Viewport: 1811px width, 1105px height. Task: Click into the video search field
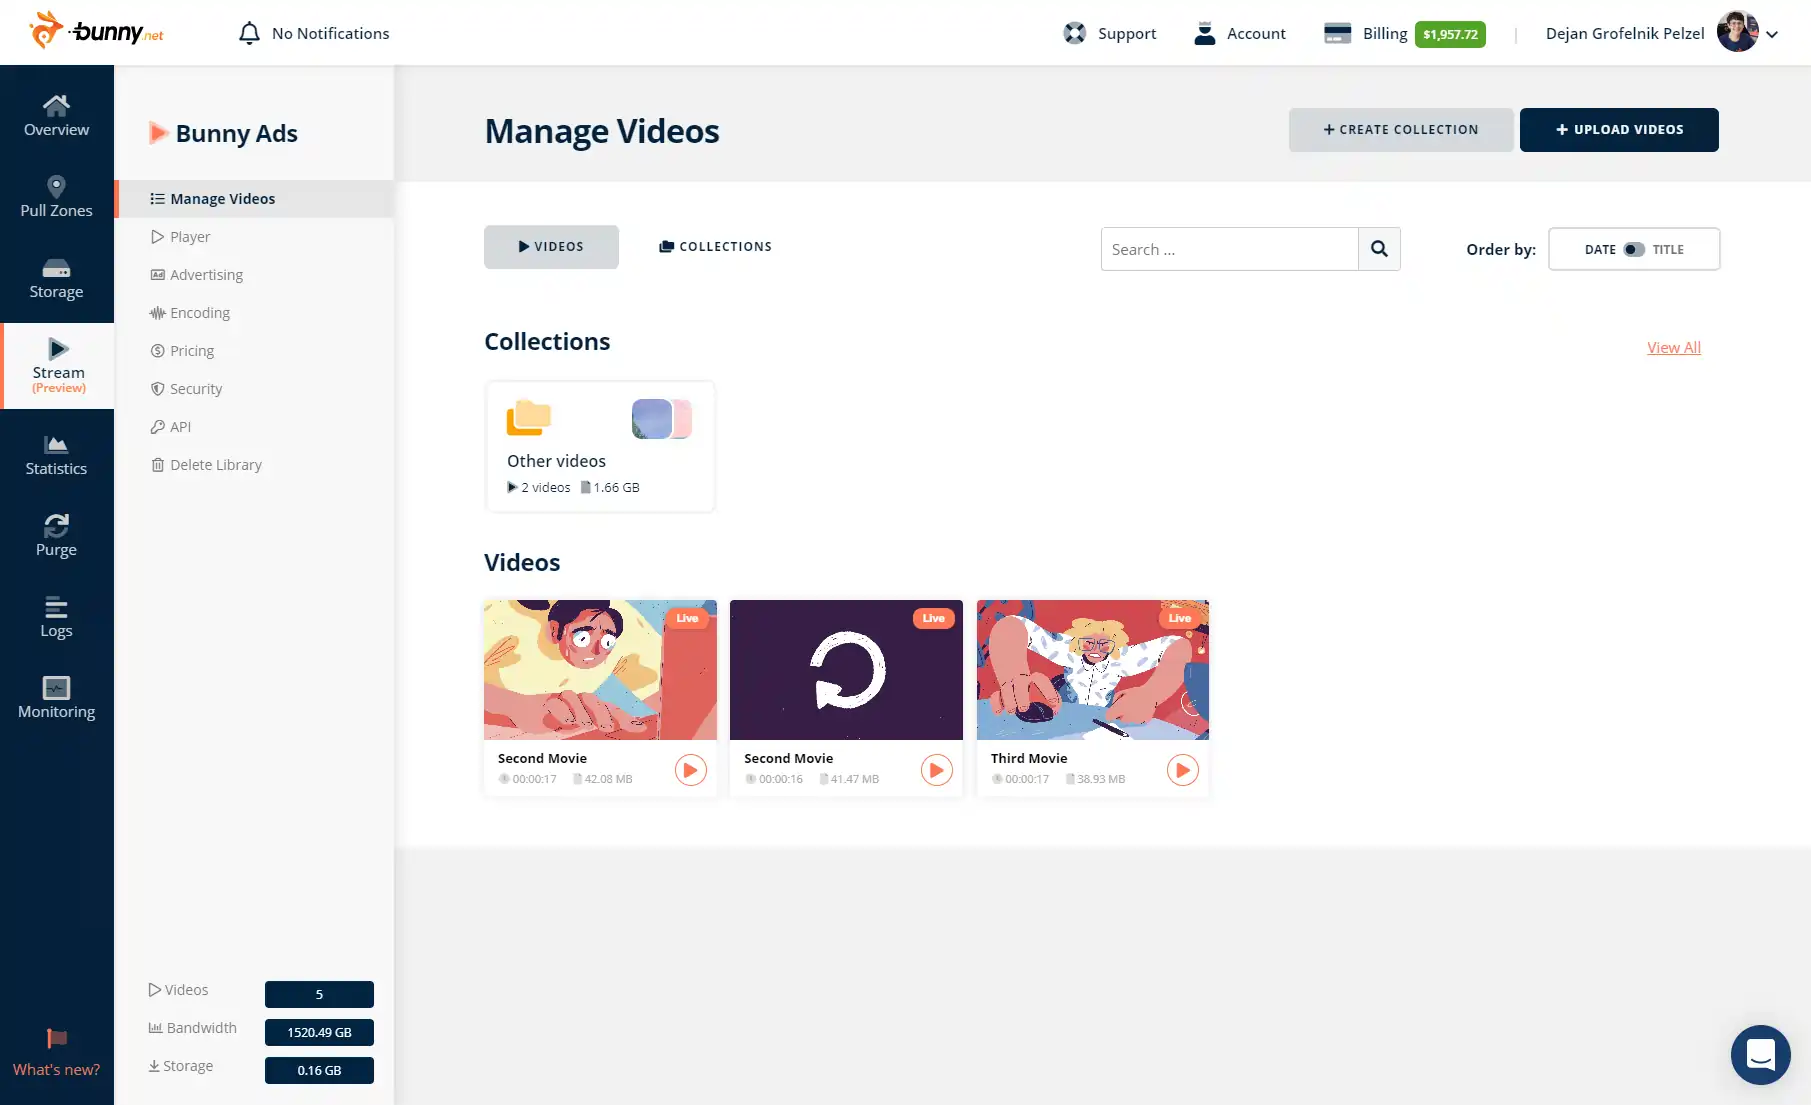pos(1229,249)
